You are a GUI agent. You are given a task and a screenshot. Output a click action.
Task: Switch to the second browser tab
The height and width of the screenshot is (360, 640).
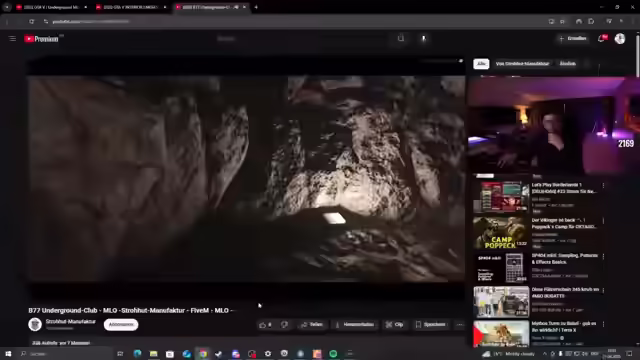click(x=131, y=7)
